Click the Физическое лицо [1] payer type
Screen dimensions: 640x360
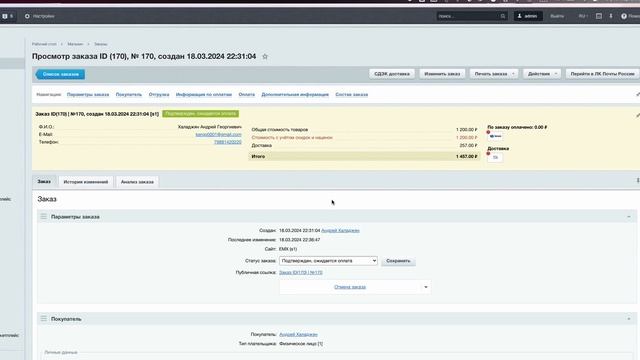[301, 344]
